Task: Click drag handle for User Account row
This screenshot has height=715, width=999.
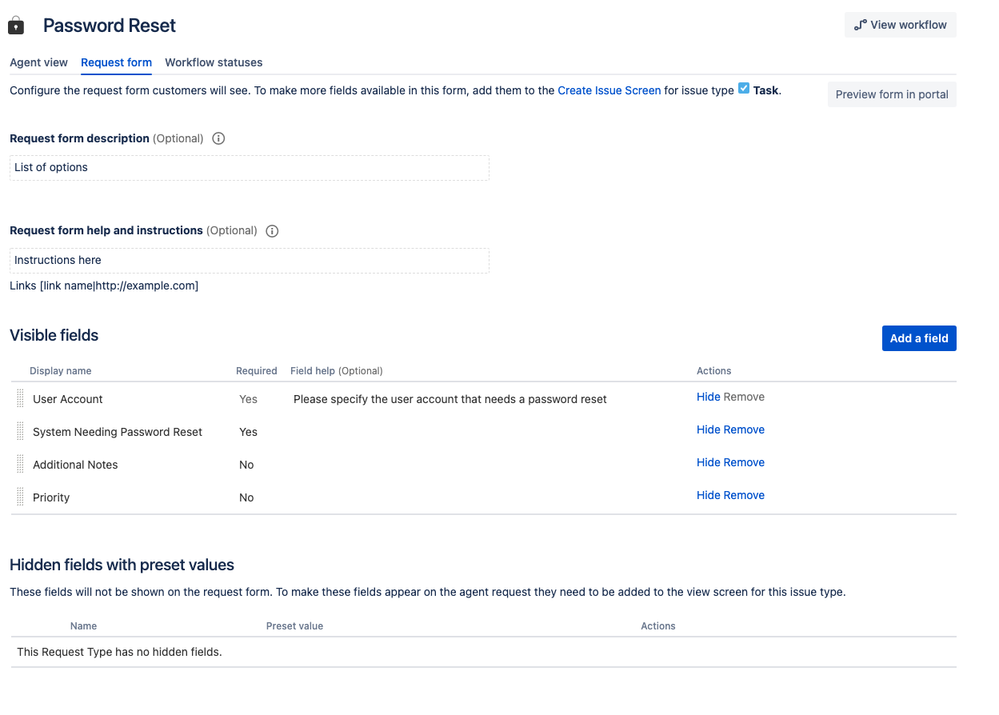Action: tap(20, 399)
